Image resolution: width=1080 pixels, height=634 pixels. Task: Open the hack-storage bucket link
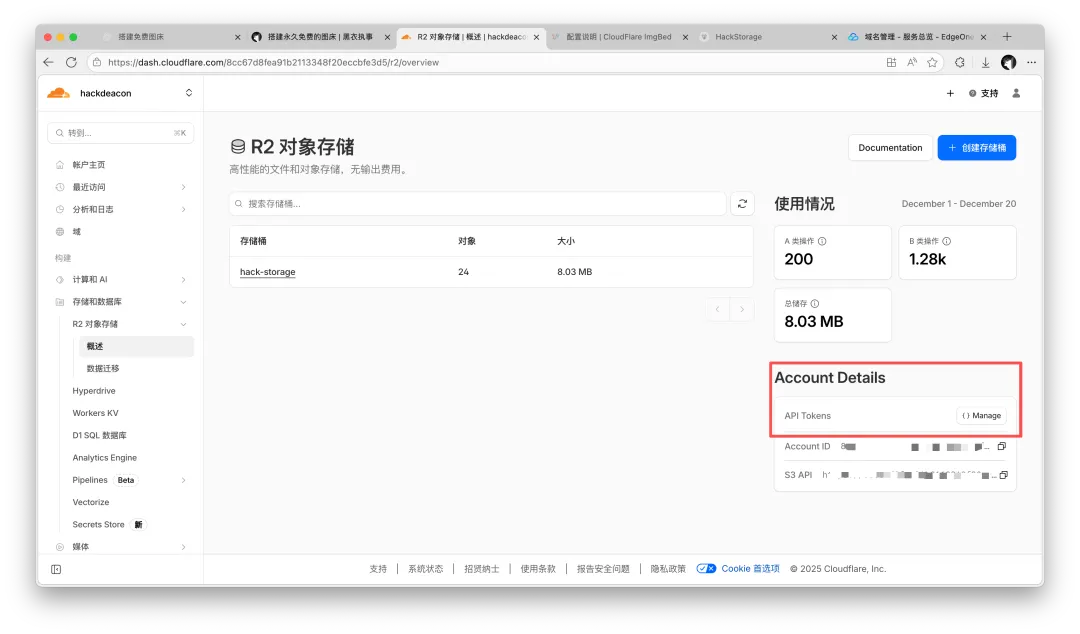click(267, 272)
